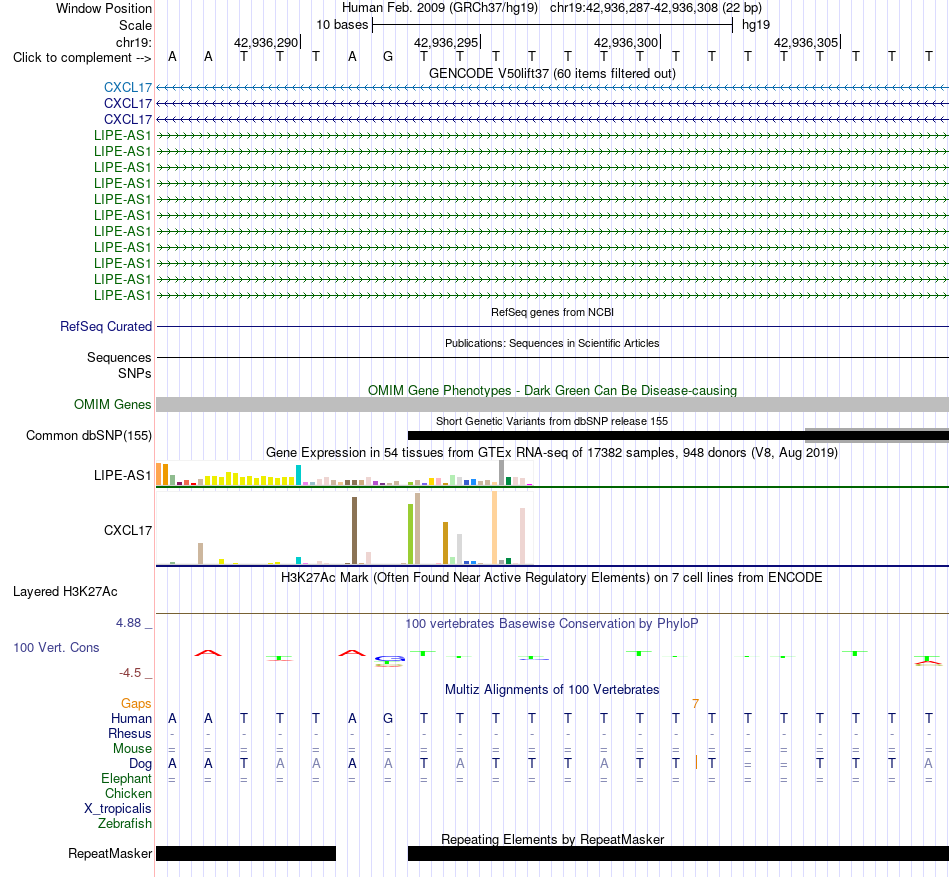The image size is (950, 877).
Task: Open the GTEx Gene Expression track title
Action: [552, 452]
